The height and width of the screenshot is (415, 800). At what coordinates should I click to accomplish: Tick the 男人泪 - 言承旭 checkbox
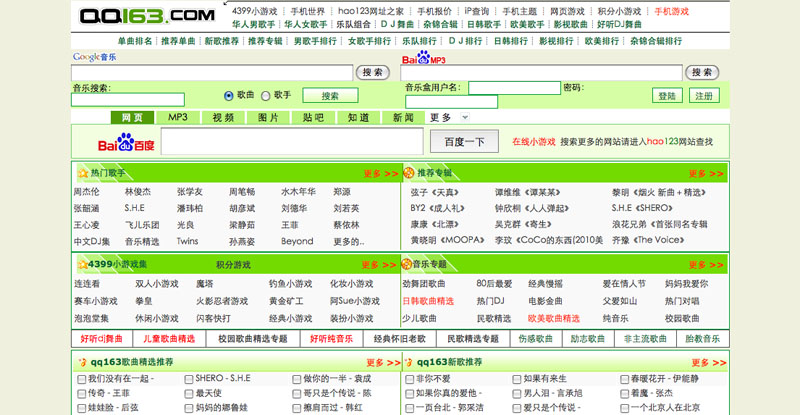[x=517, y=394]
